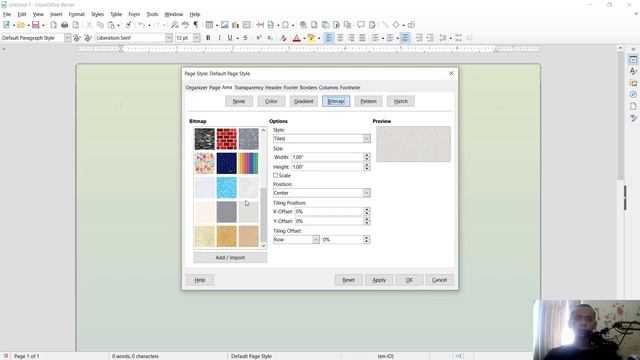Select the None fill button
The image size is (640, 360).
(239, 101)
